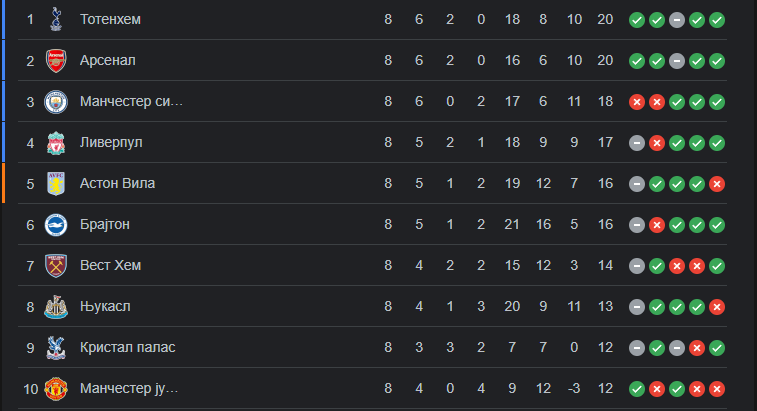Click the Manchester City crest icon
The image size is (757, 411).
click(x=56, y=101)
